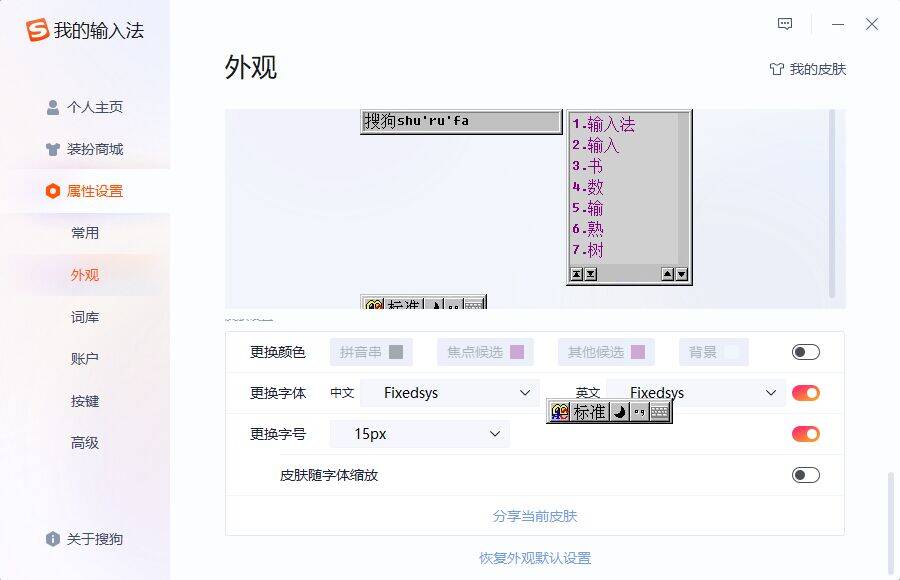The height and width of the screenshot is (580, 900).
Task: Open the 我的皮肤 link
Action: coord(817,69)
